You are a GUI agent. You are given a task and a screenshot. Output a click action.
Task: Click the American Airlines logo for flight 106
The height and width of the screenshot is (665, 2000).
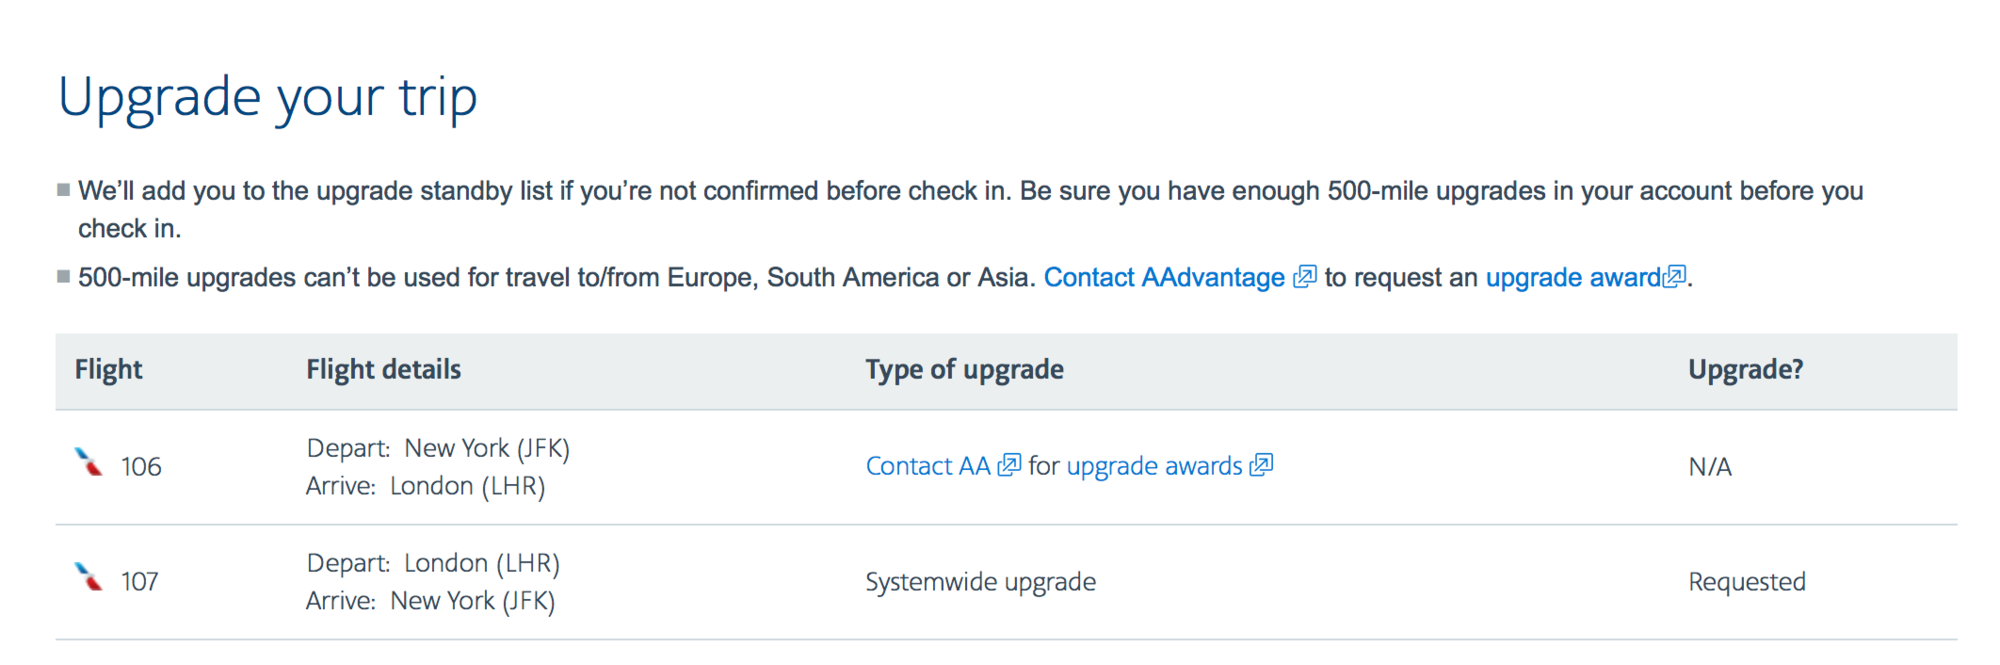point(89,462)
